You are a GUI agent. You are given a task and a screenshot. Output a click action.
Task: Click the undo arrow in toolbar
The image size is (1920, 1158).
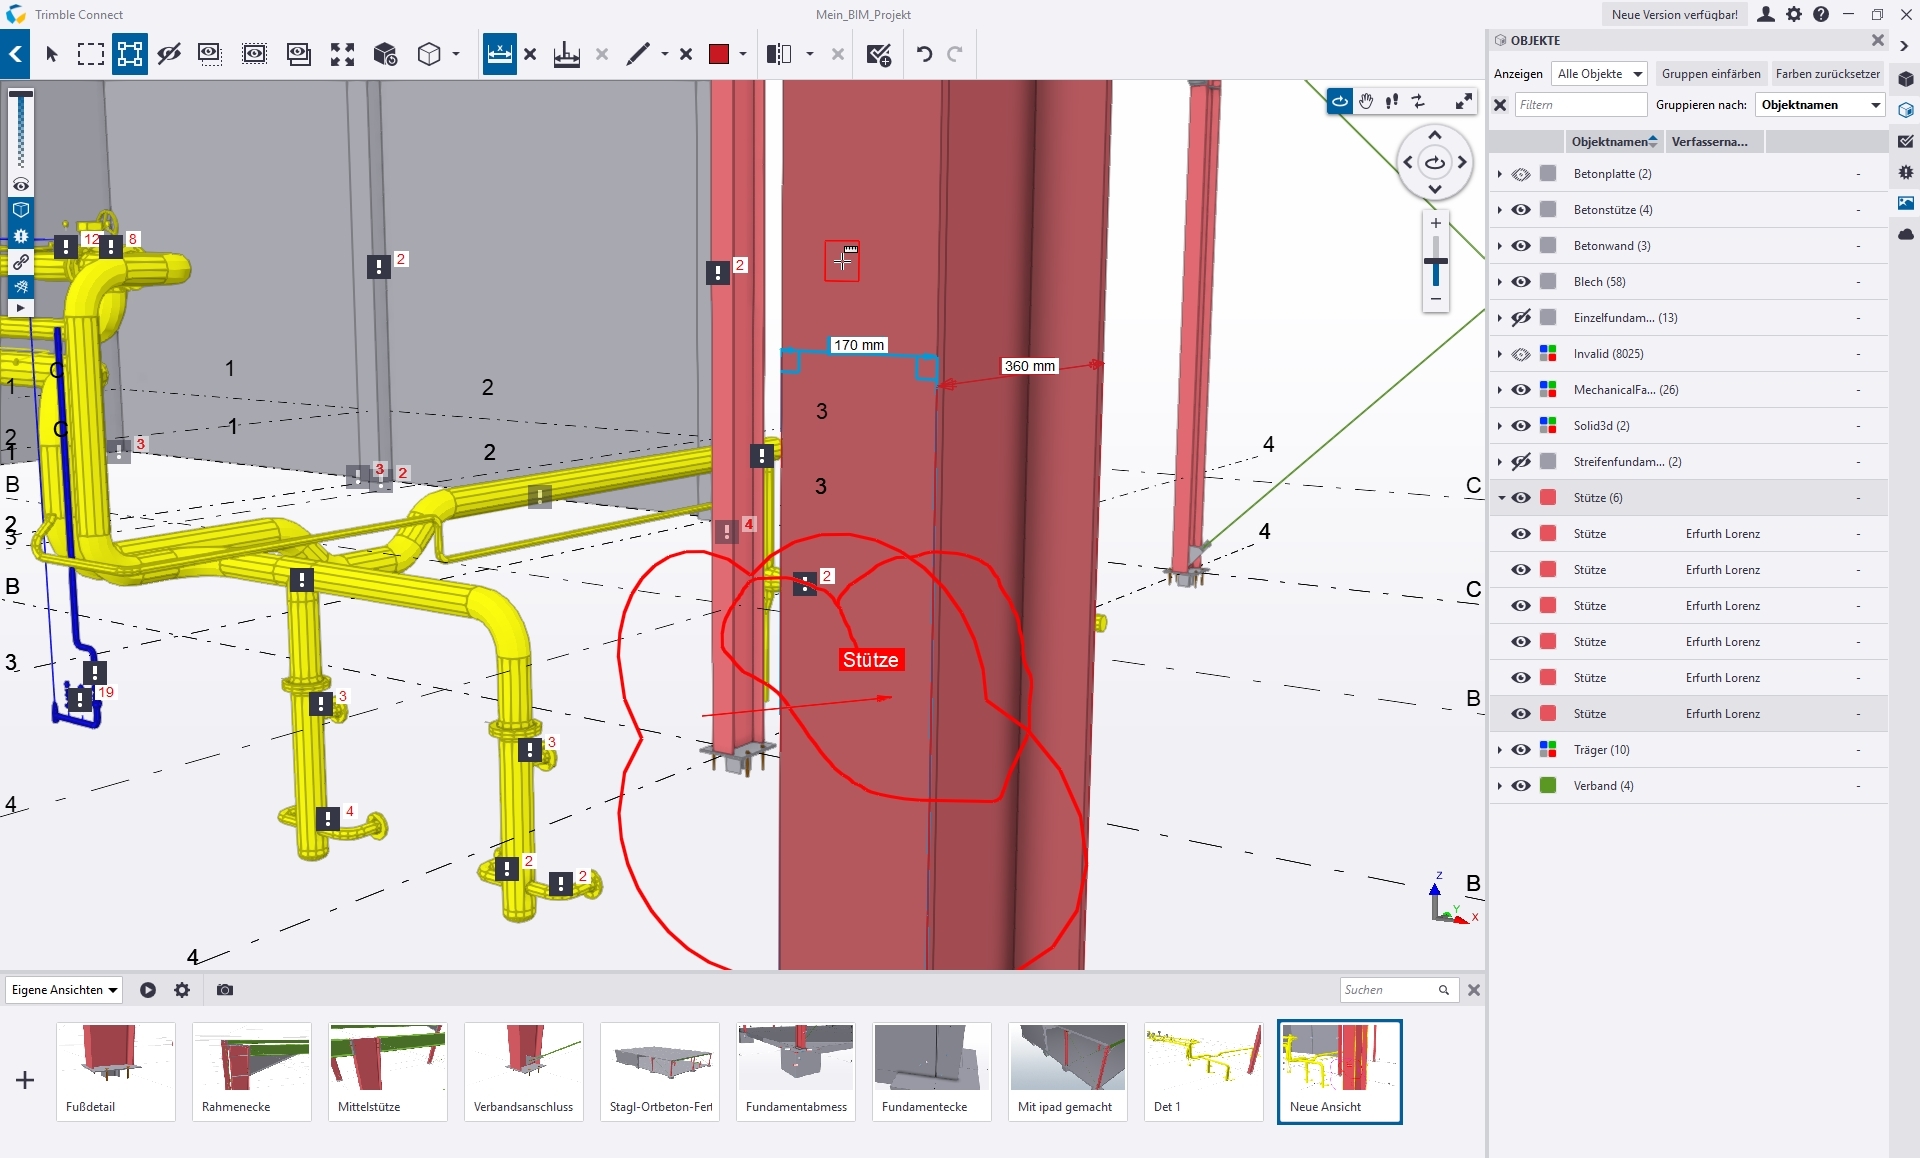point(924,54)
